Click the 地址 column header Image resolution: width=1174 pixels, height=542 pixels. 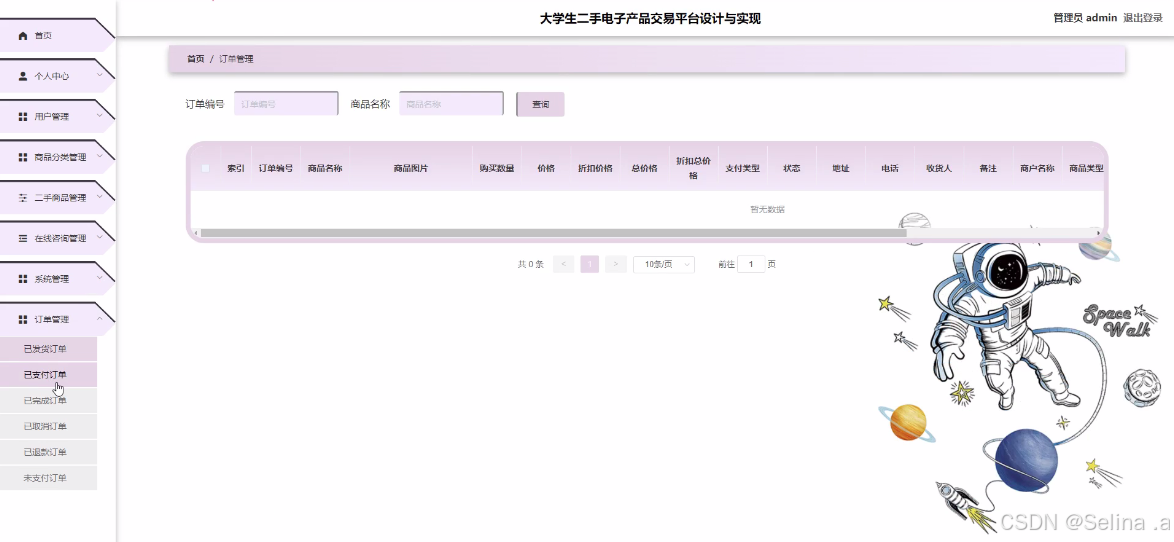[841, 168]
